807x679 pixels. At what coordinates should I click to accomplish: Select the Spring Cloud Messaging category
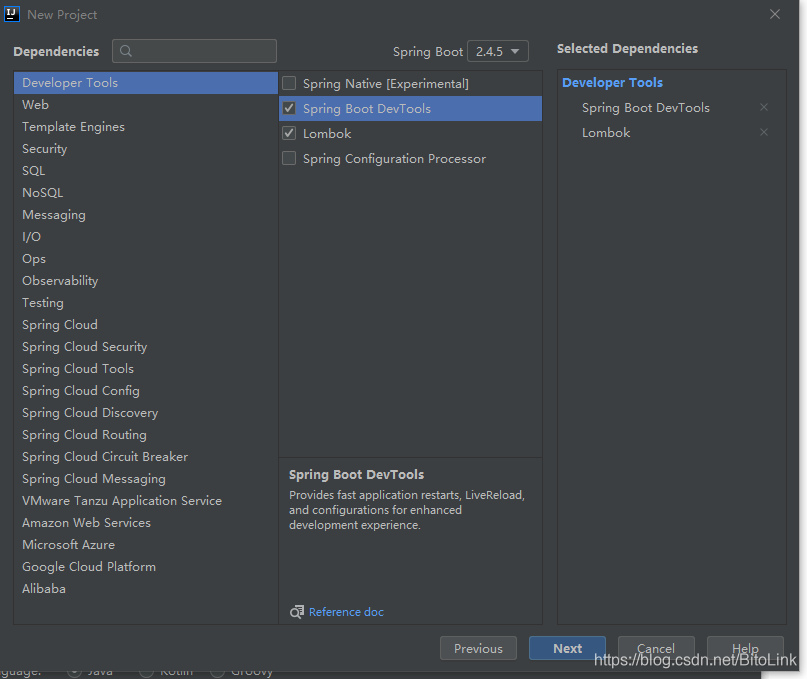pyautogui.click(x=146, y=479)
